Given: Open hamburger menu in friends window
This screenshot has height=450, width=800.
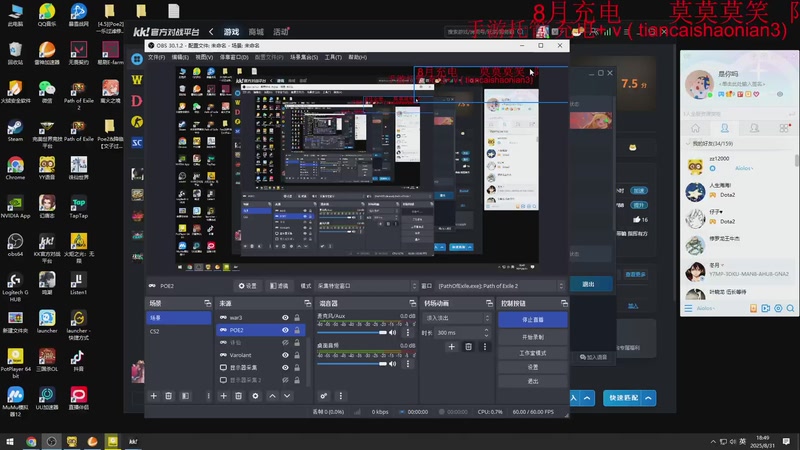Looking at the screenshot, I should (x=688, y=308).
